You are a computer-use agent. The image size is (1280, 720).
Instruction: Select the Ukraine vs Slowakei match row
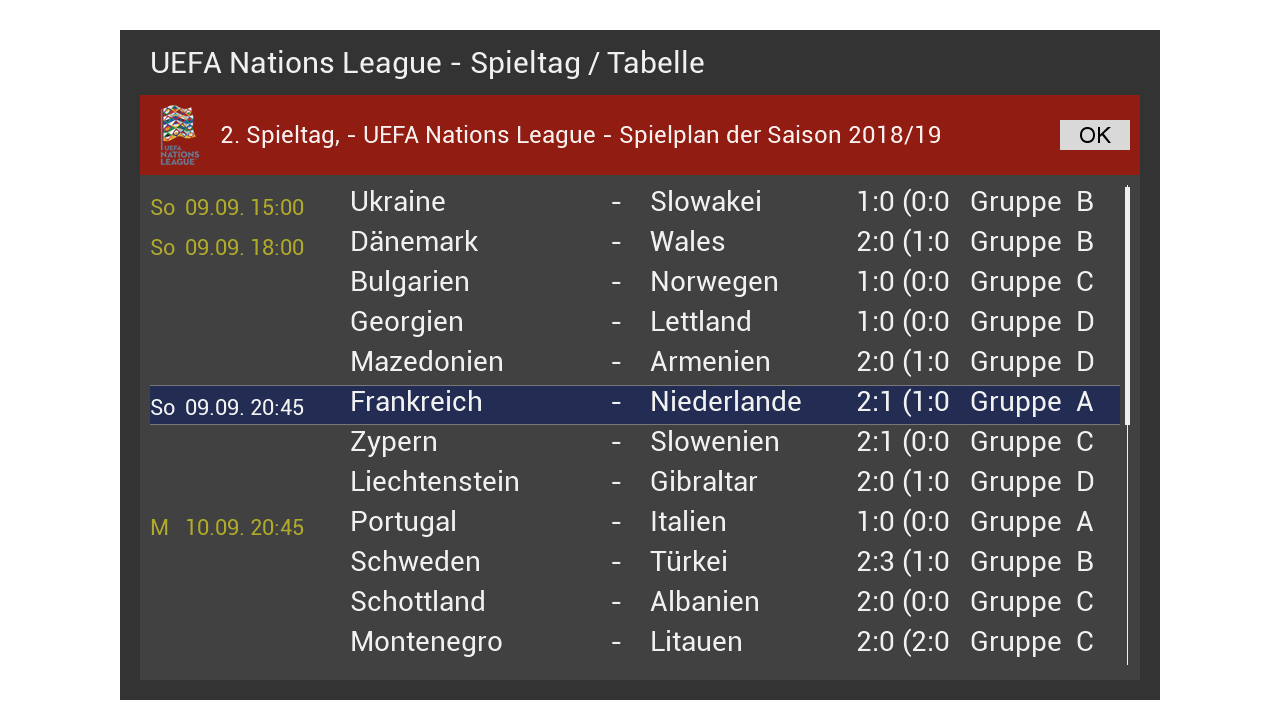click(635, 202)
